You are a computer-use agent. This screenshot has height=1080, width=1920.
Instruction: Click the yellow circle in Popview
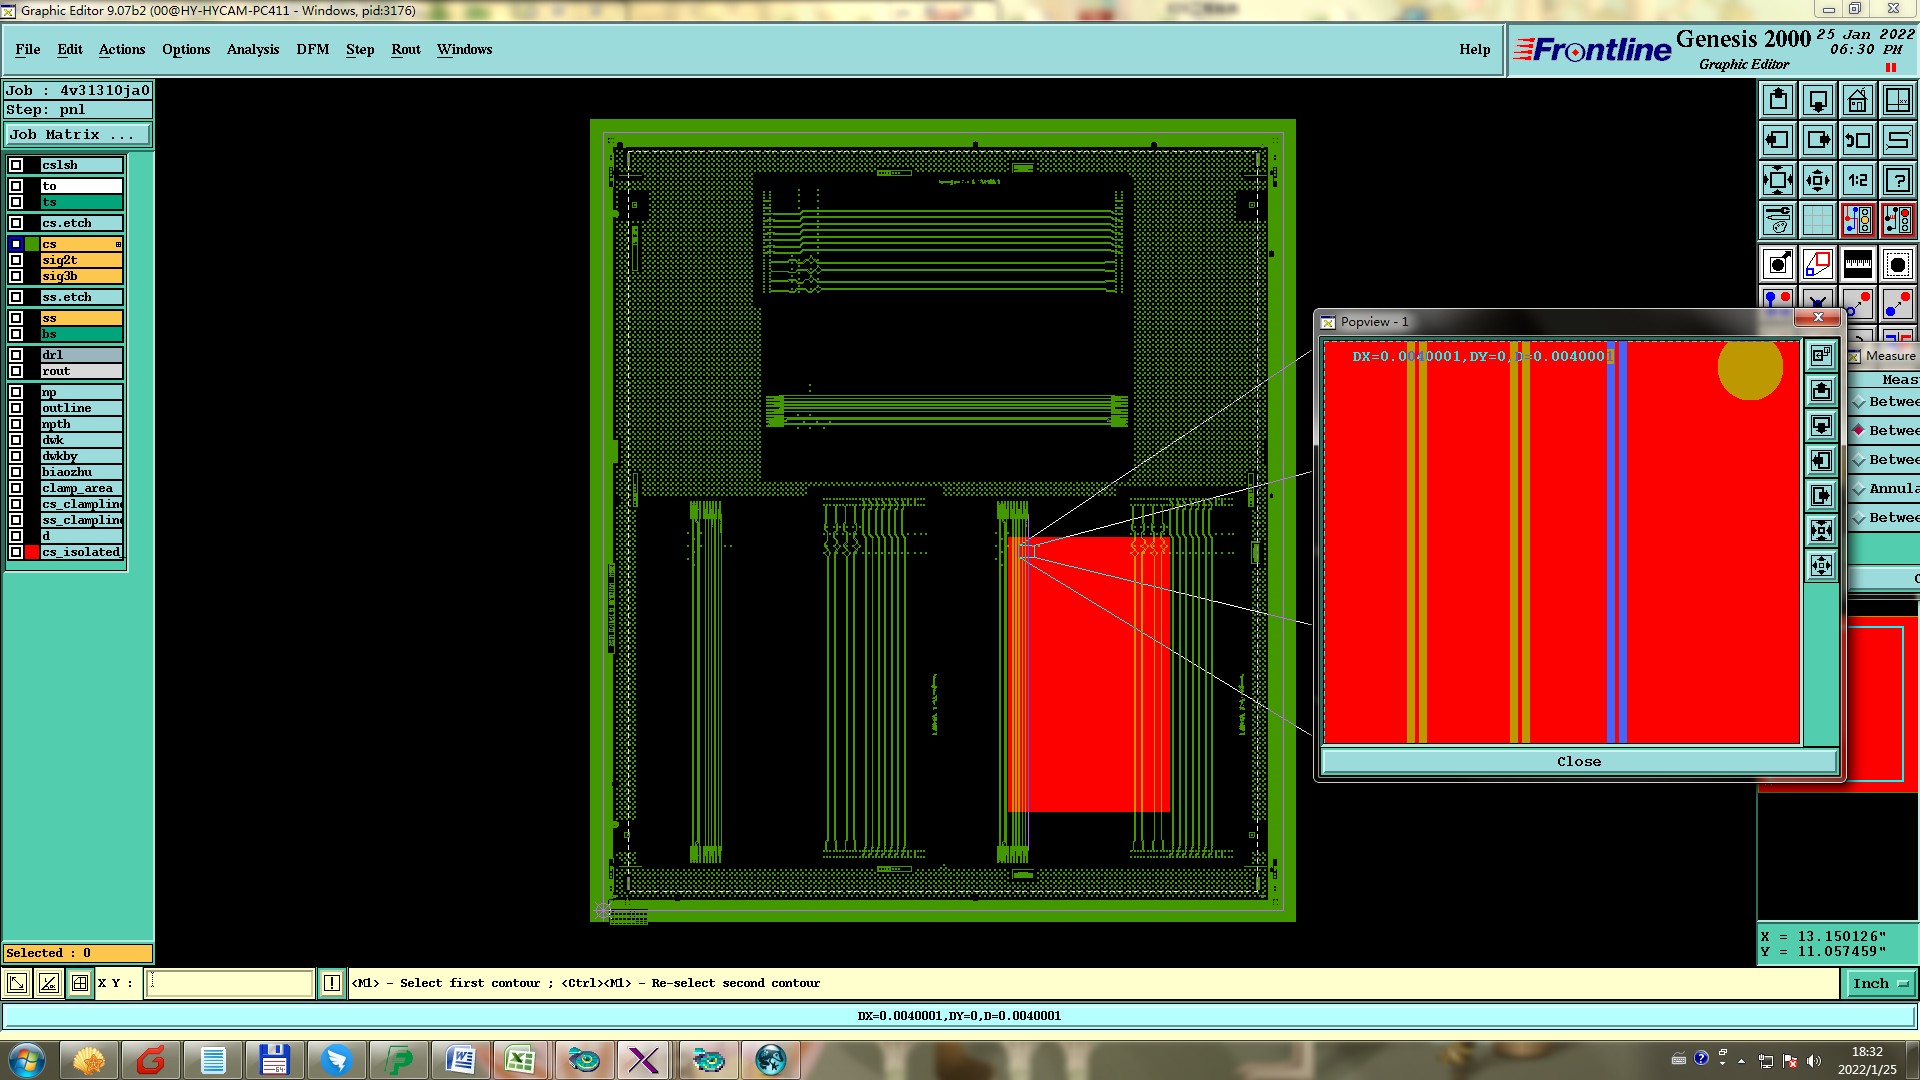(x=1749, y=369)
